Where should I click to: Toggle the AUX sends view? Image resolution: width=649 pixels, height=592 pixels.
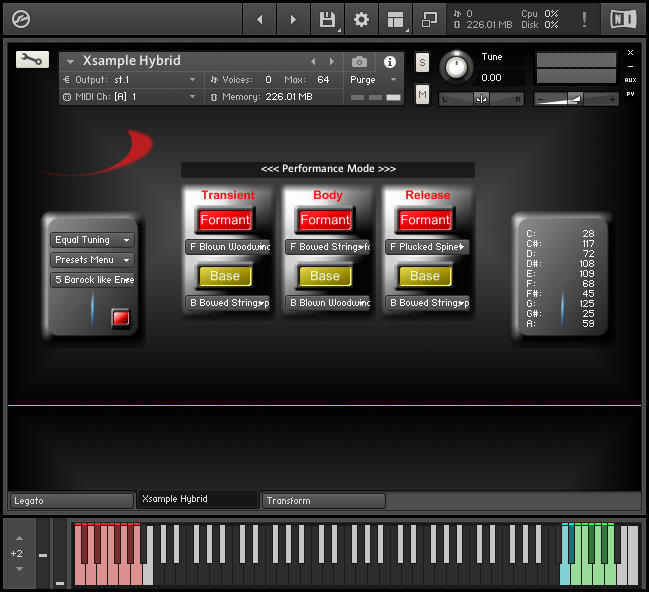tap(630, 80)
